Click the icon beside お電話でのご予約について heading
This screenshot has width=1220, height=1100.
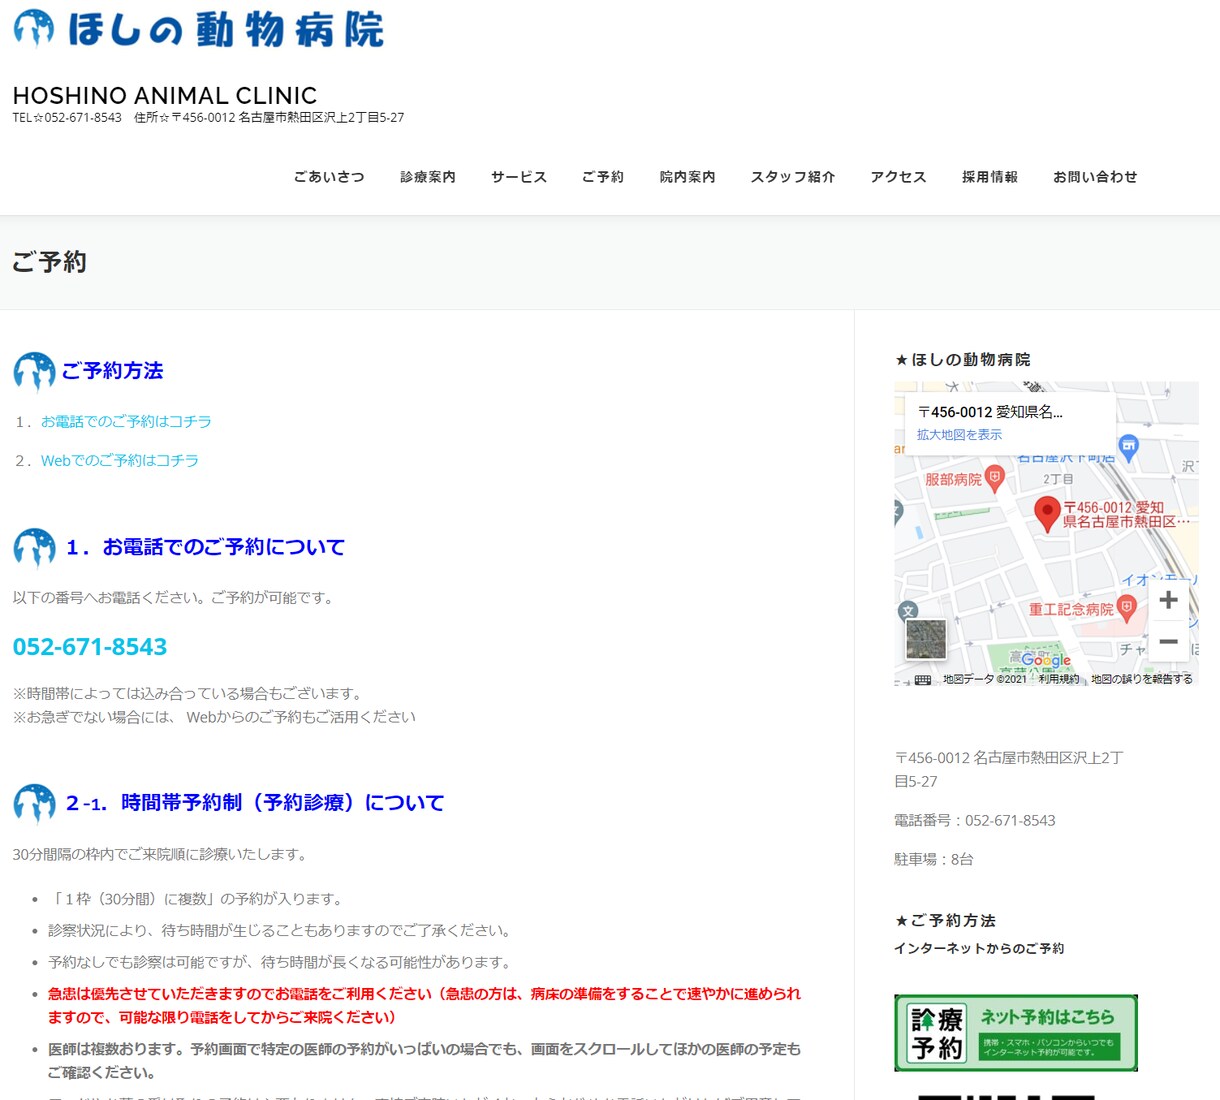(x=34, y=548)
